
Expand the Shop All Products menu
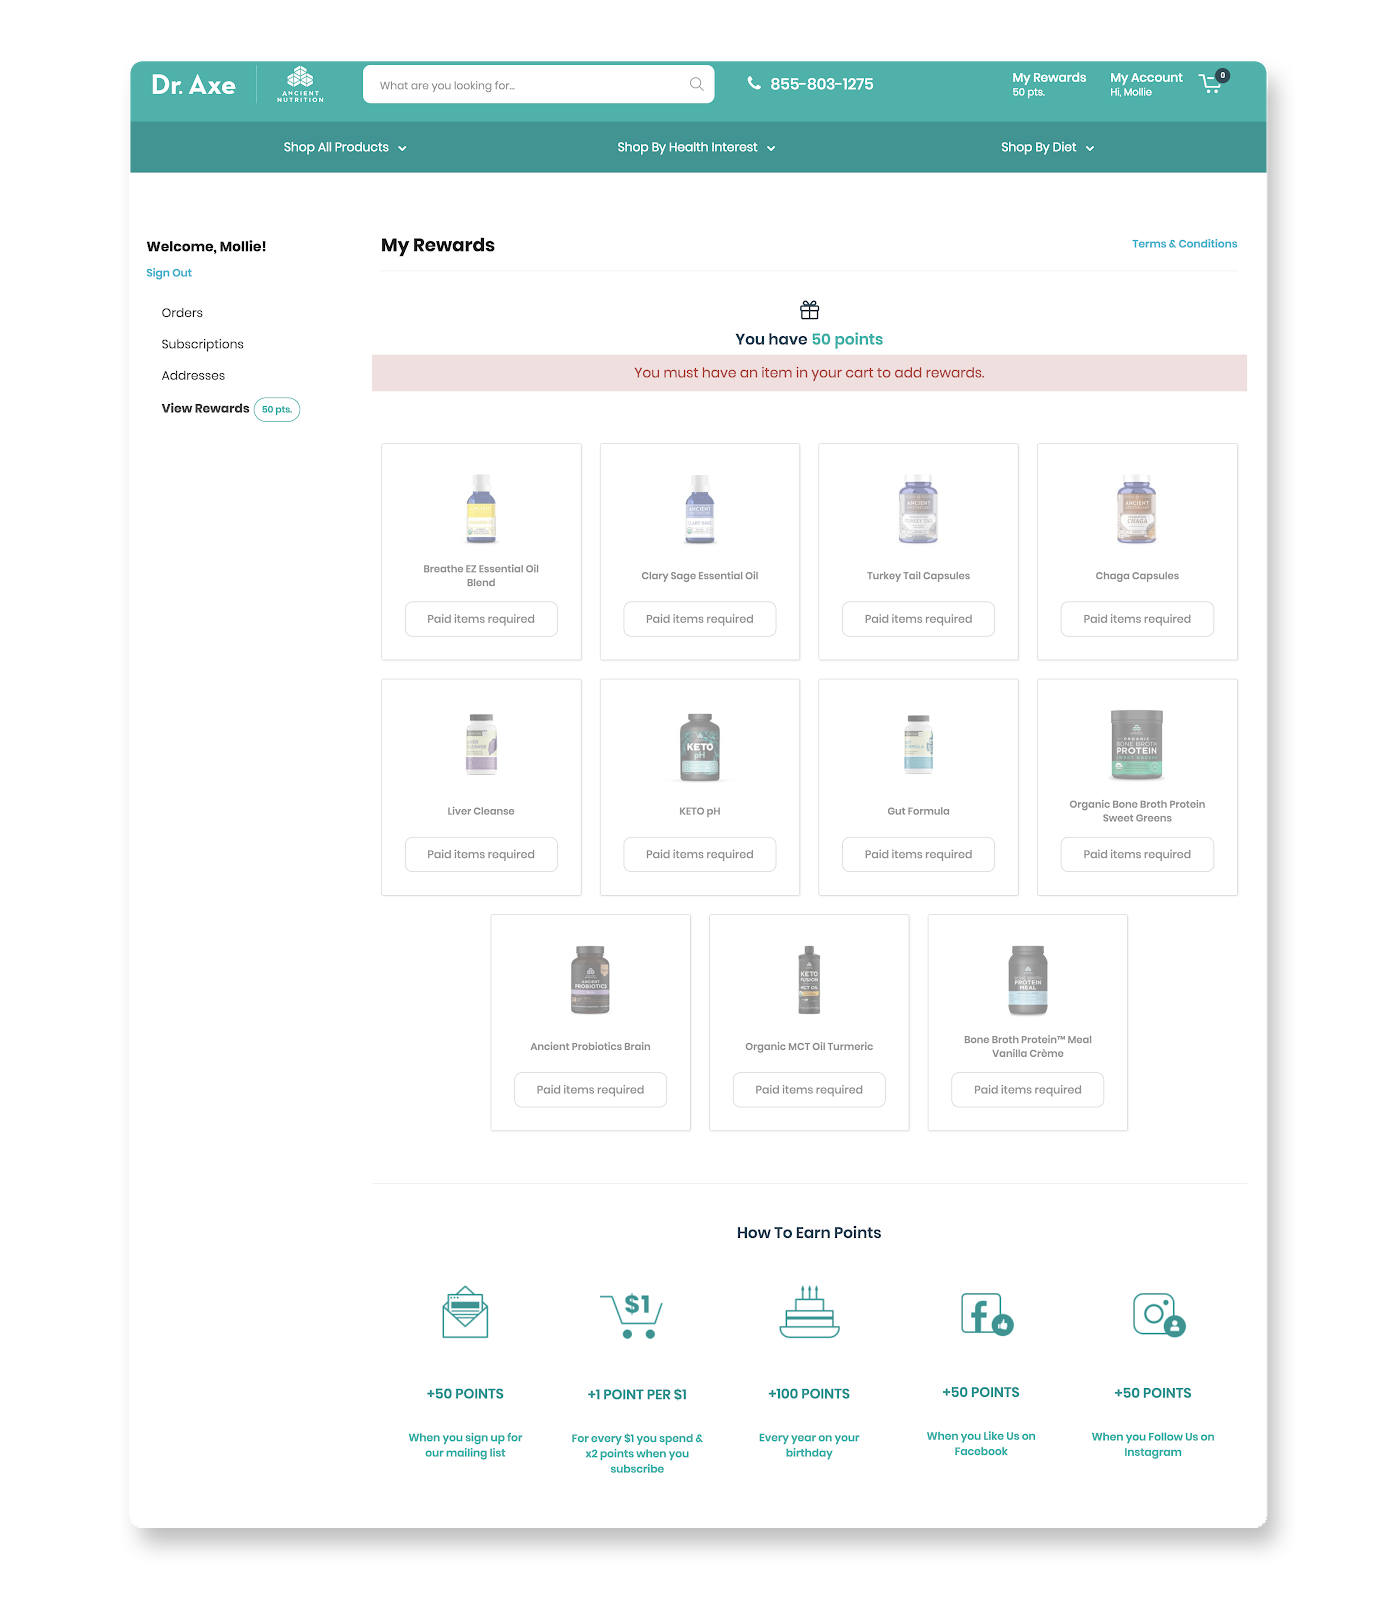(x=345, y=147)
